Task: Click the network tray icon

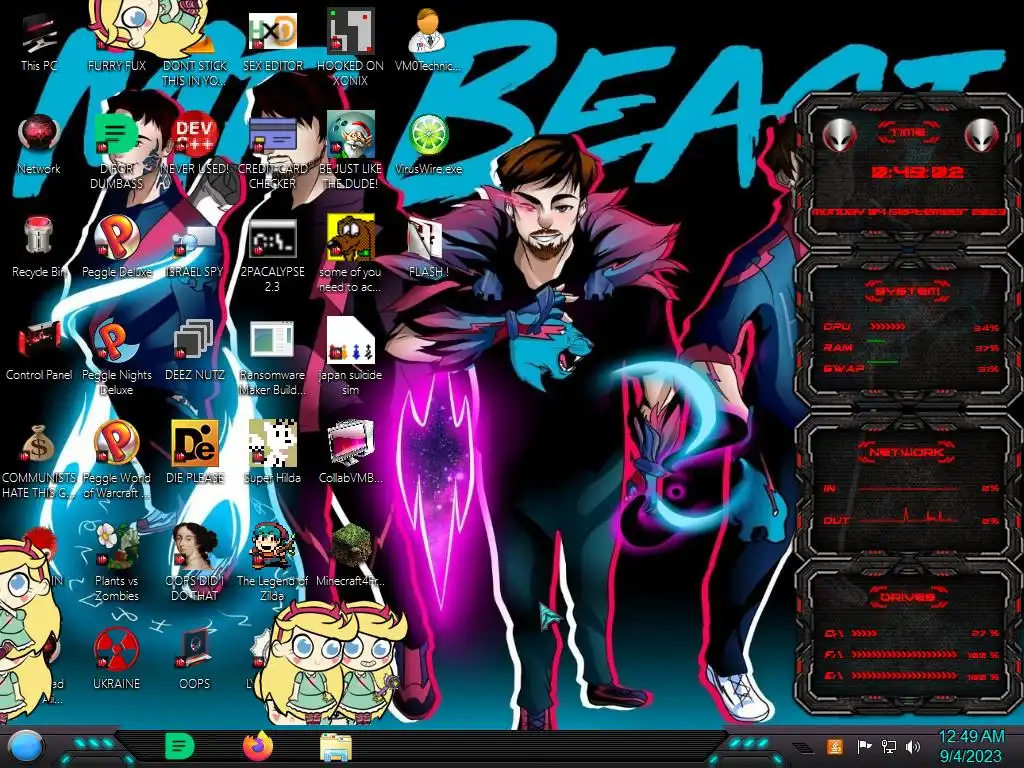Action: point(889,746)
